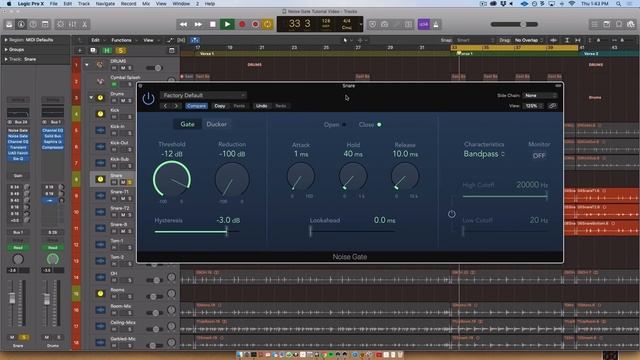The image size is (640, 360).
Task: Open the Note Pads icon
Action: click(x=607, y=24)
